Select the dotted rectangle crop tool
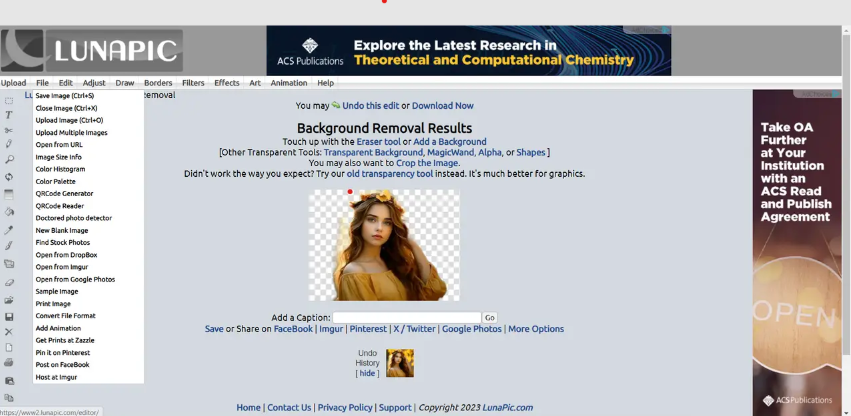The height and width of the screenshot is (416, 851). [9, 100]
